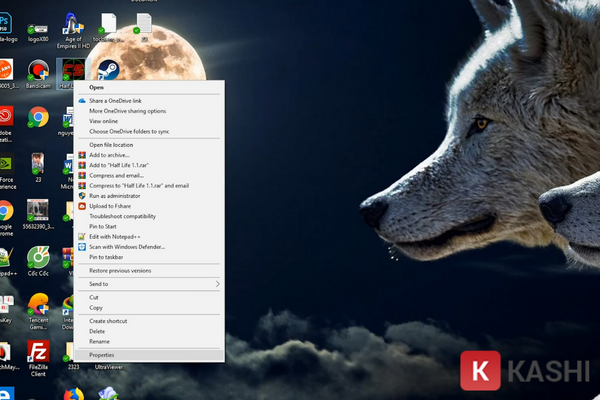Select the 23 image thumbnail on desktop
600x400 pixels.
tap(38, 165)
